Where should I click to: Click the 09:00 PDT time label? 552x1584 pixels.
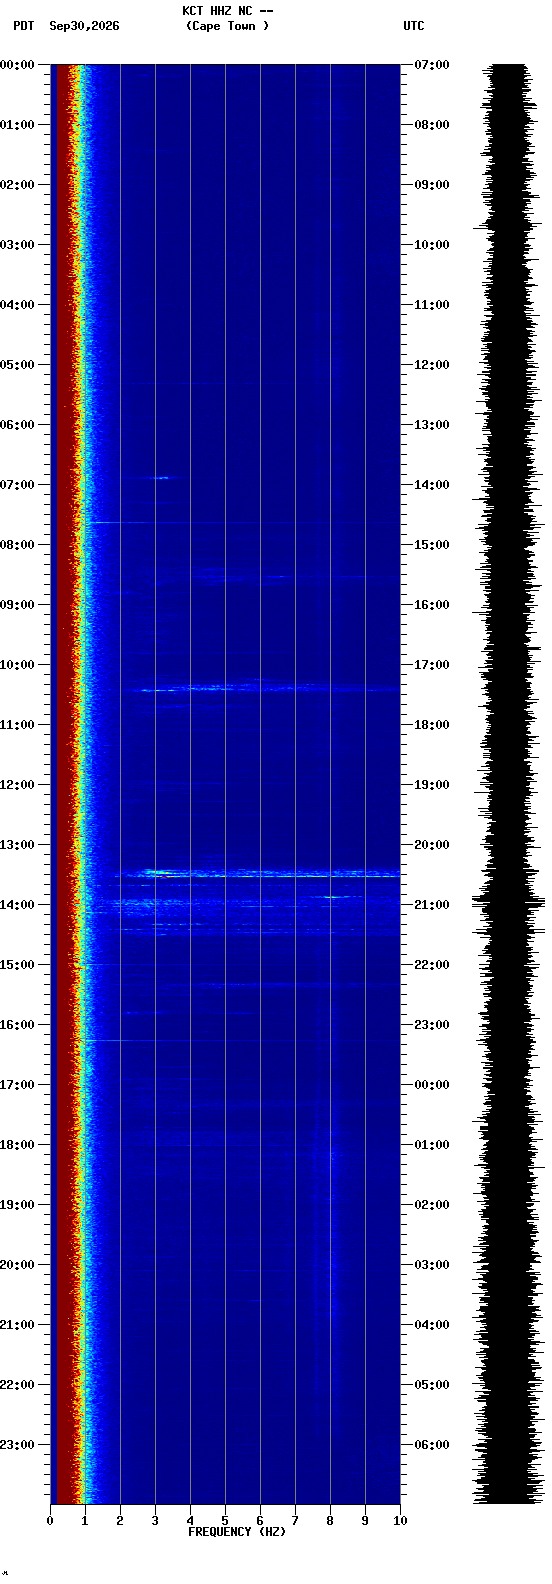17,605
